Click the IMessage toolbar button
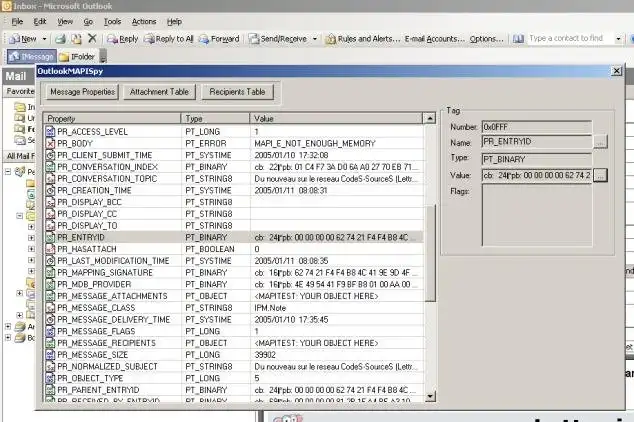 click(32, 57)
